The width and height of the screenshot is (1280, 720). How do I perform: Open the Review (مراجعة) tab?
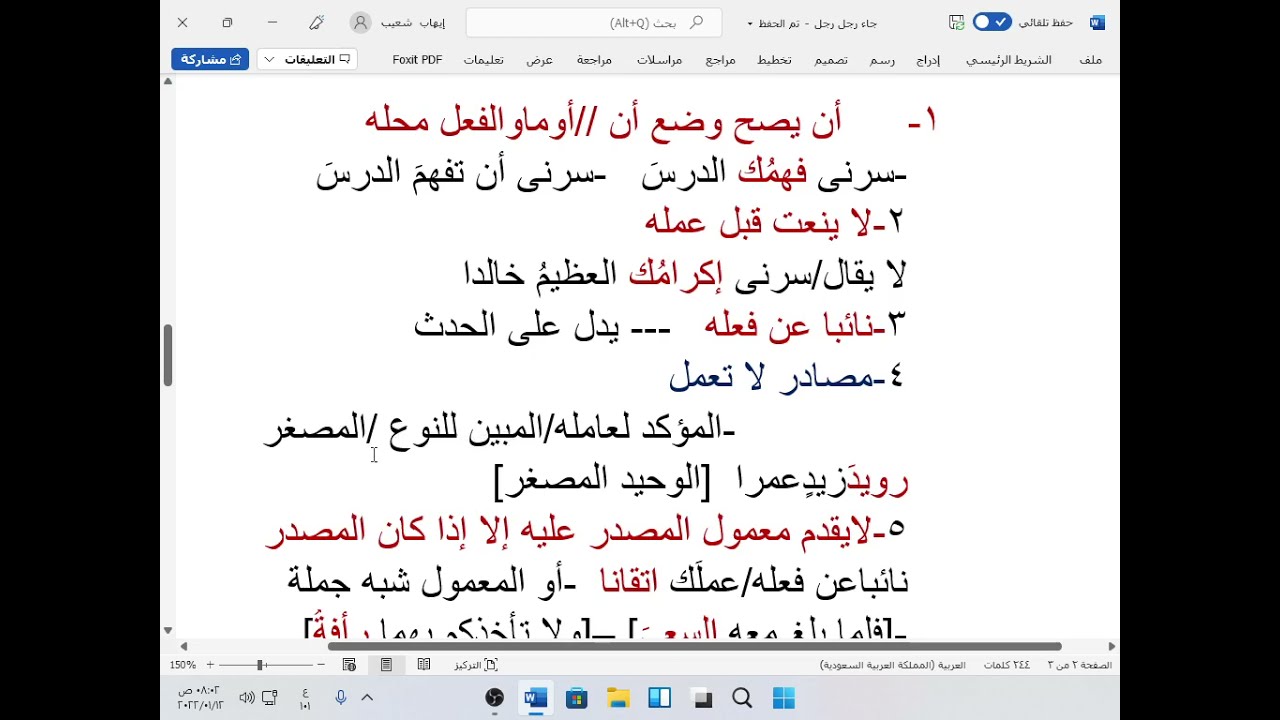[x=594, y=60]
